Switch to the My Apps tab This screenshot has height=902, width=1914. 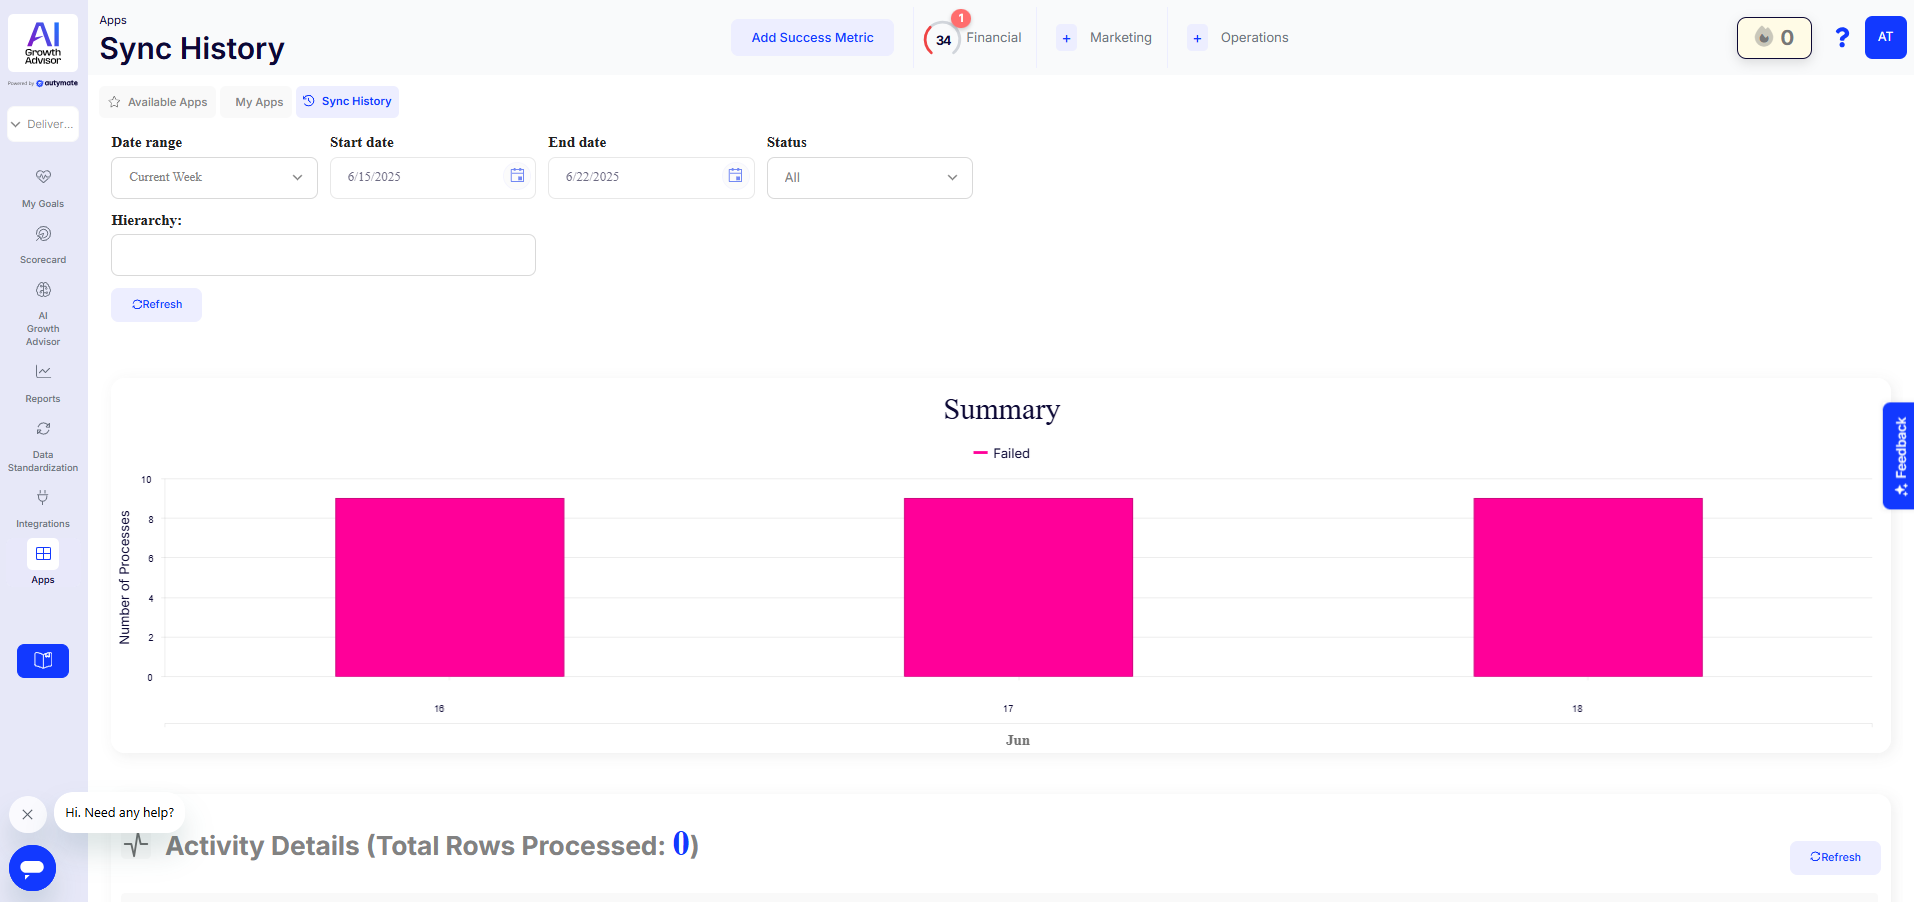point(259,102)
